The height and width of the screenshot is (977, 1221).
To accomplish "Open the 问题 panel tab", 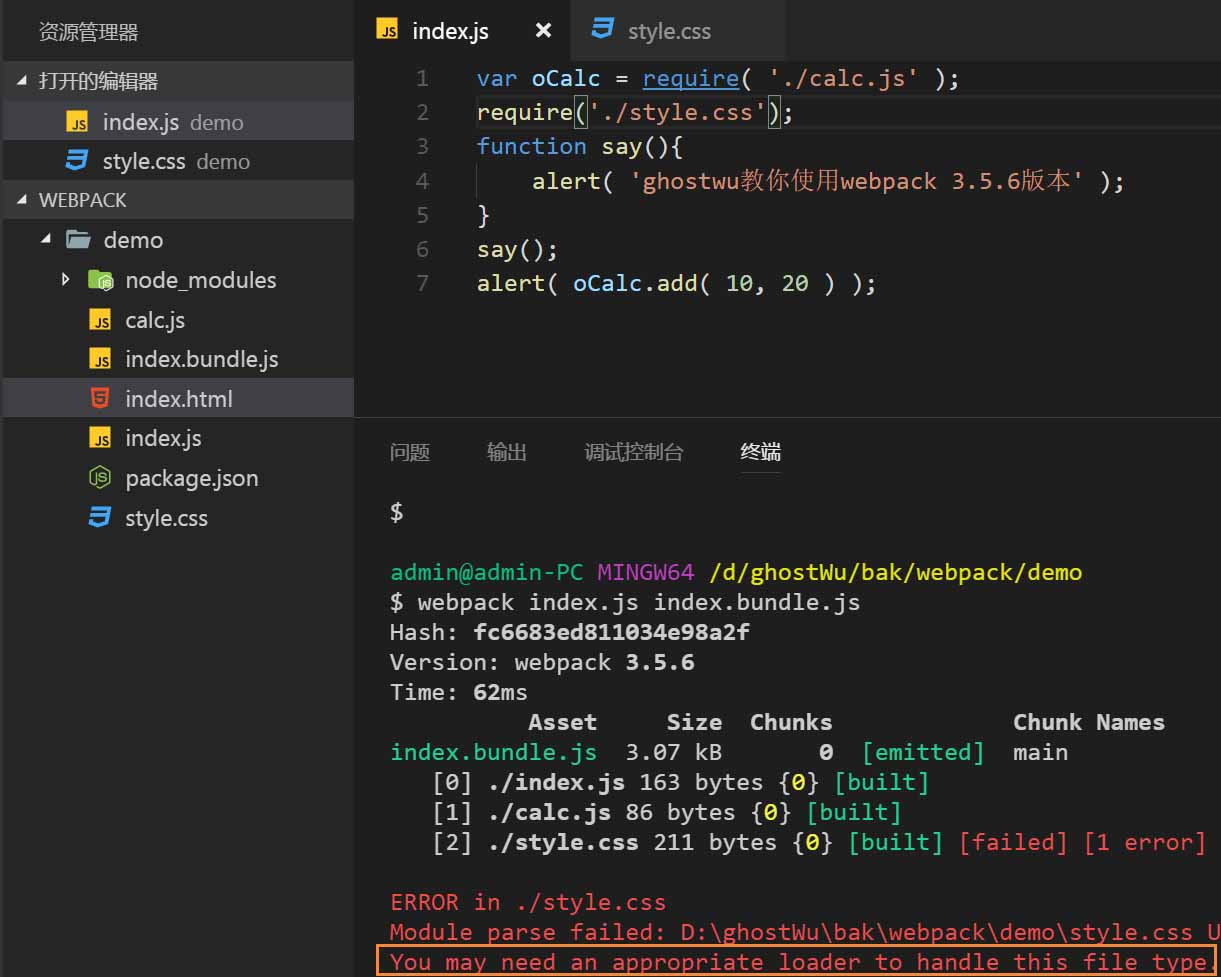I will 410,452.
